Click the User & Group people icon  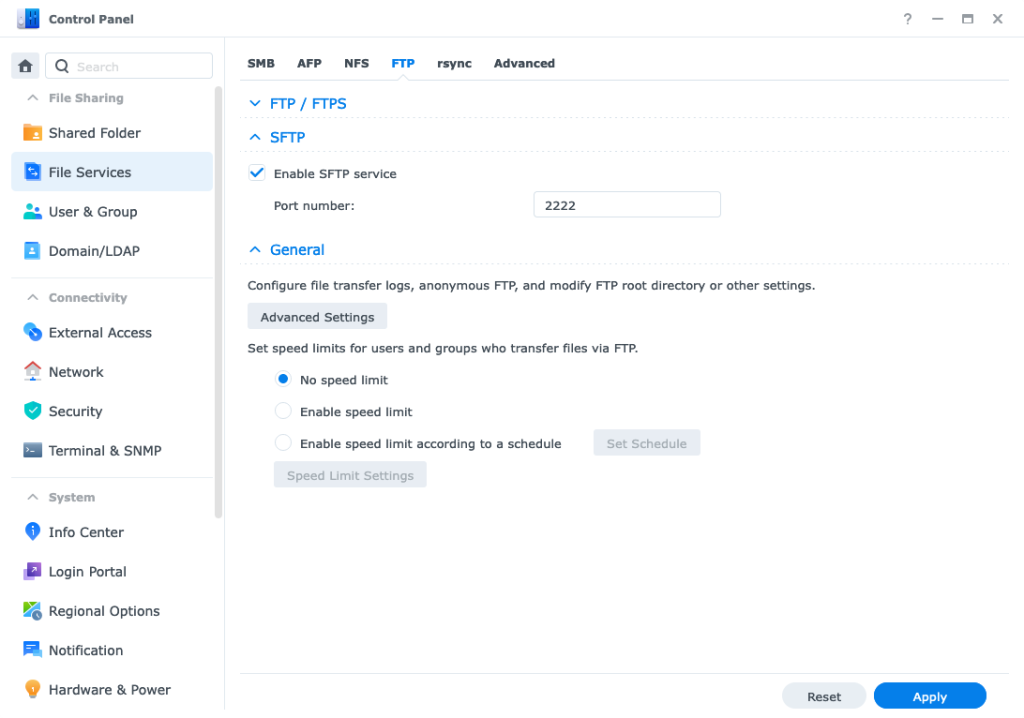click(x=32, y=212)
